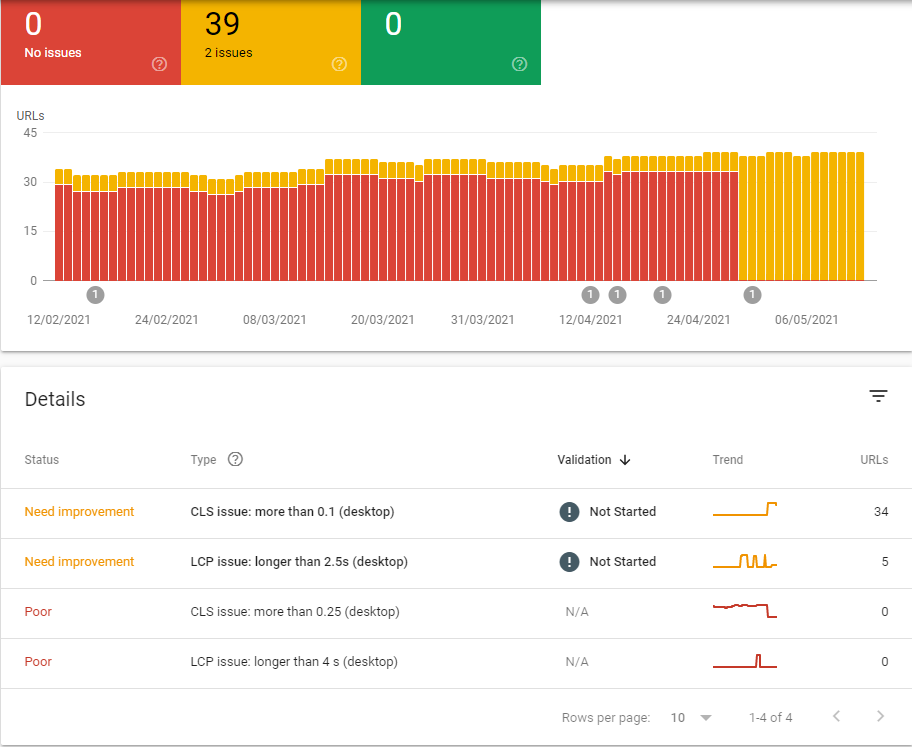Click Poor status in LCP 4 s row

tap(38, 661)
